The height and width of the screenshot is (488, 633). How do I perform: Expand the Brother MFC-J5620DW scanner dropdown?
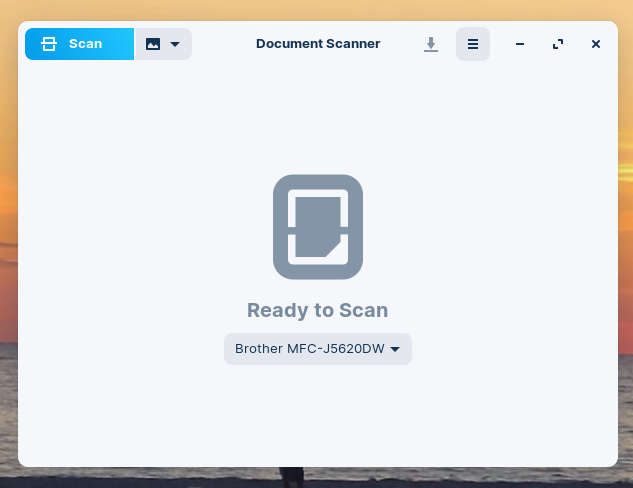(x=318, y=349)
